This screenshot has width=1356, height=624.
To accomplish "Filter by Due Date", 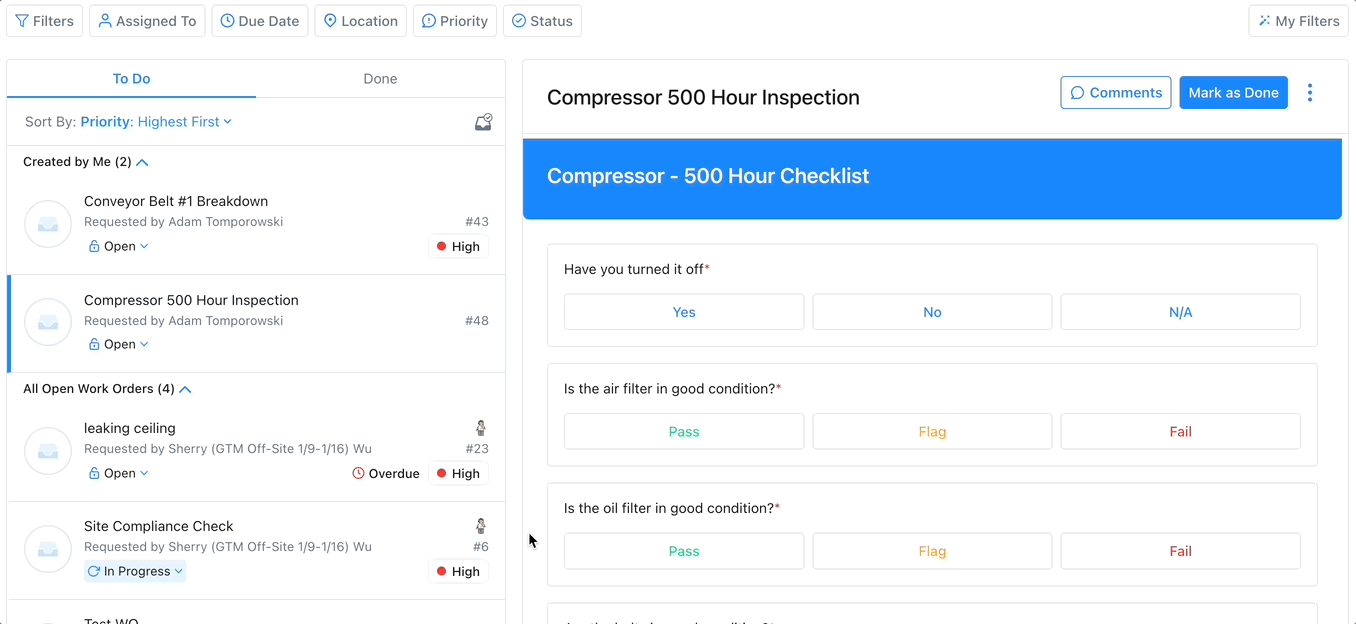I will (x=259, y=20).
